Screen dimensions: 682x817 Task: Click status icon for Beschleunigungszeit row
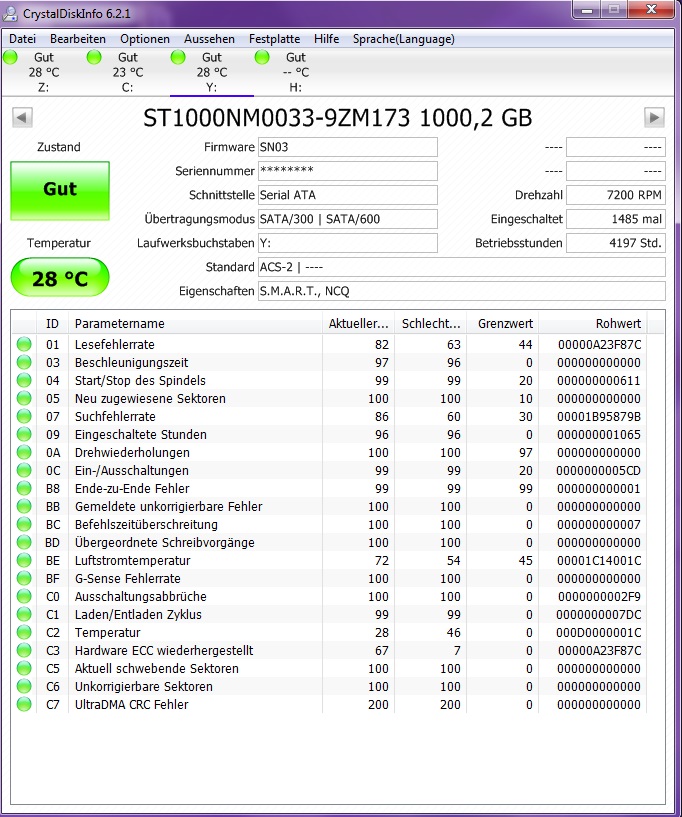(x=24, y=362)
